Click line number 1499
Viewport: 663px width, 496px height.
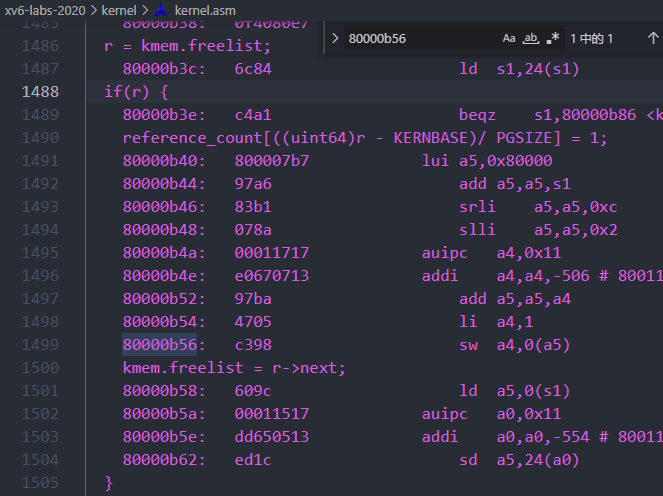click(x=40, y=345)
